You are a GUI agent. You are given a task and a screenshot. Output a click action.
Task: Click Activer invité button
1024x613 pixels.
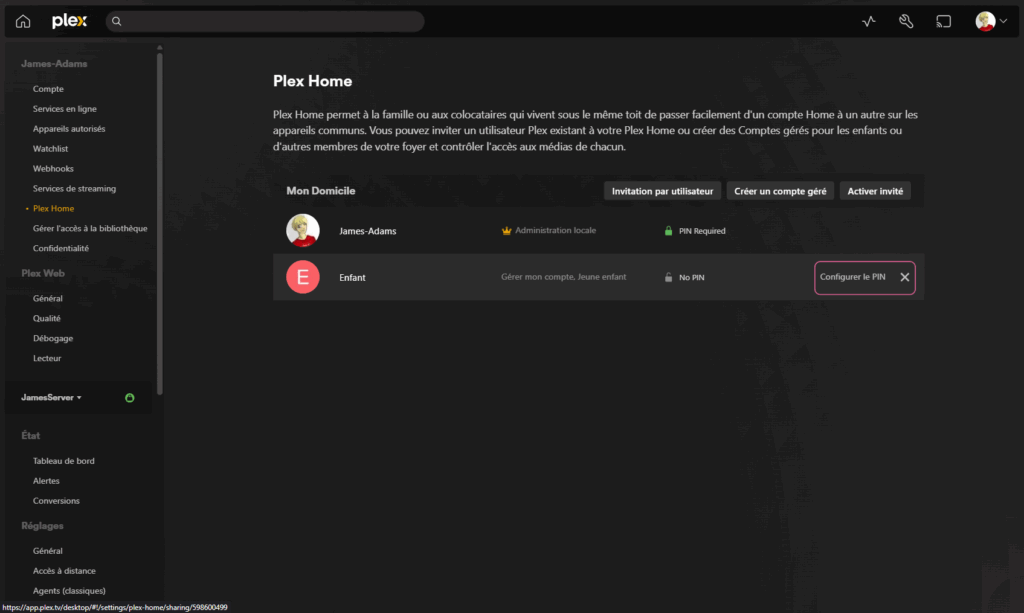875,191
